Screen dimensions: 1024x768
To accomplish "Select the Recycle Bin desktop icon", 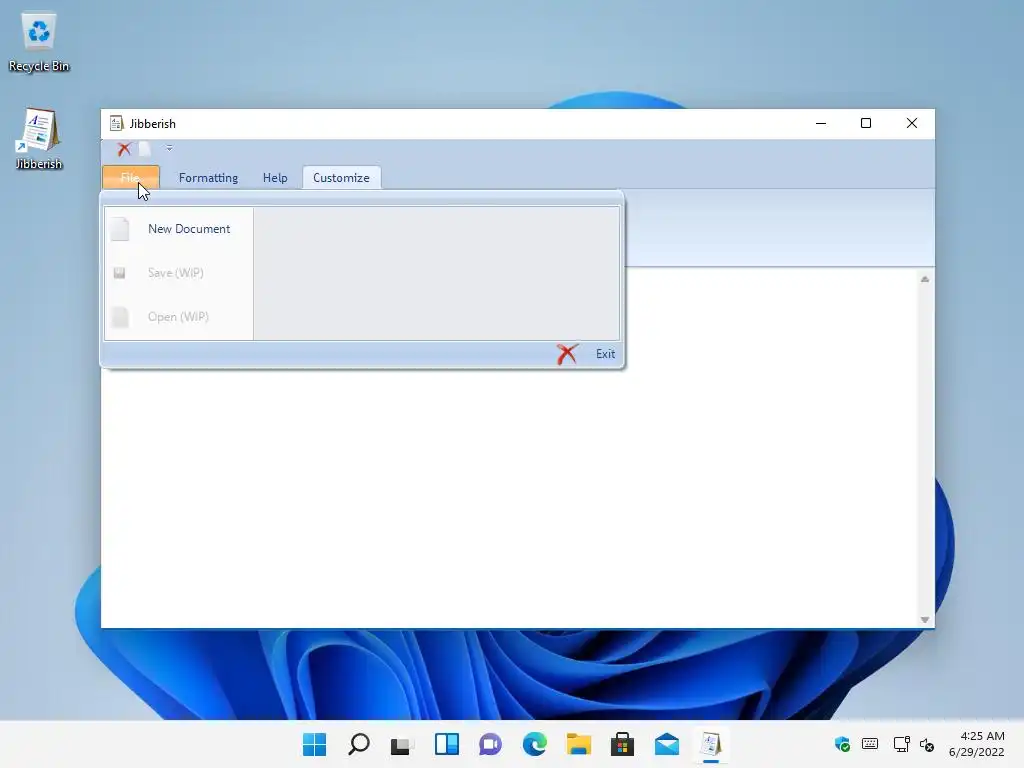I will [x=39, y=42].
